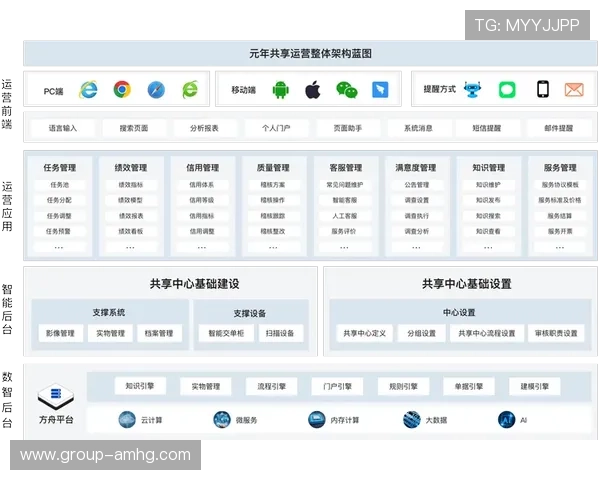
Task: Click the WeChat chat bubbles icon
Action: coord(347,90)
